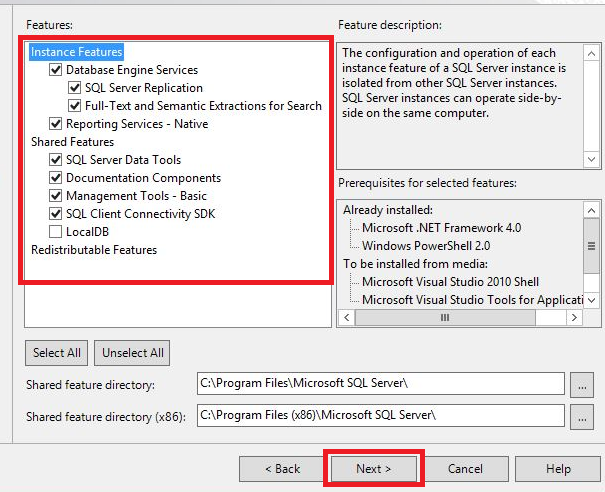Click the prerequisites horizontal scrollbar thumb
Screen dimensions: 605x492
click(445, 318)
